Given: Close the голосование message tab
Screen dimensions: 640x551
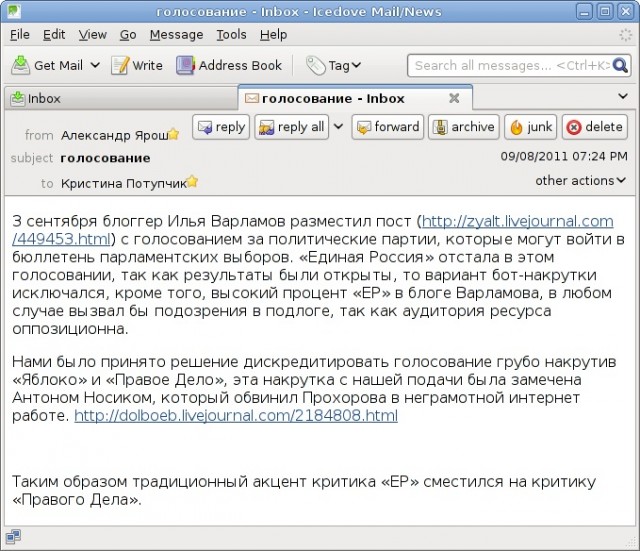Looking at the screenshot, I should [x=454, y=98].
